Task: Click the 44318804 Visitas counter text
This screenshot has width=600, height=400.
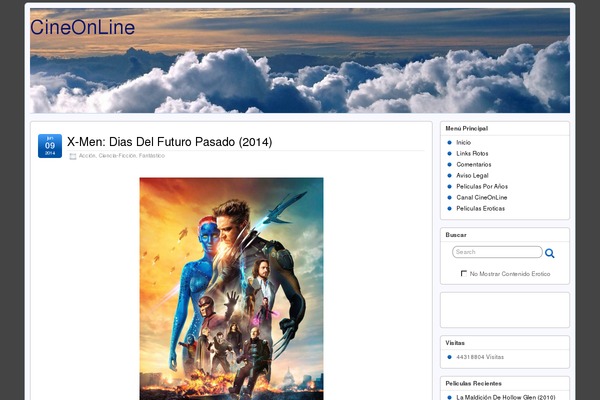Action: tap(480, 357)
